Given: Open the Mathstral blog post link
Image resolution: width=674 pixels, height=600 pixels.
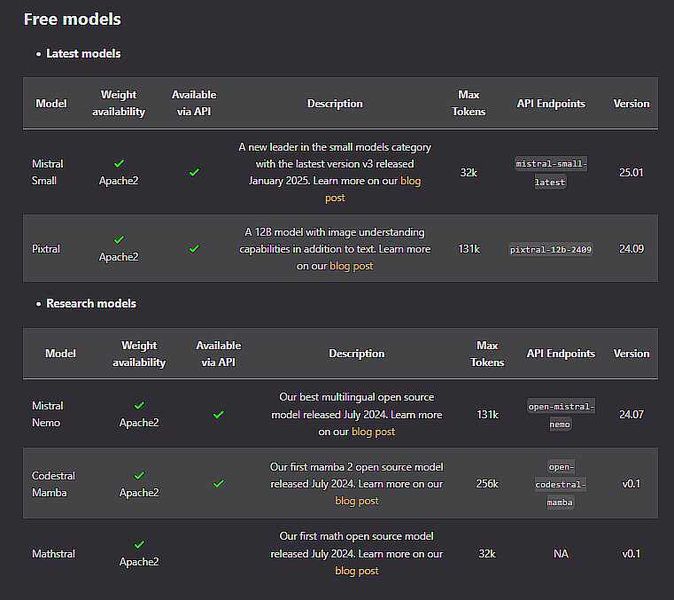Looking at the screenshot, I should point(357,571).
